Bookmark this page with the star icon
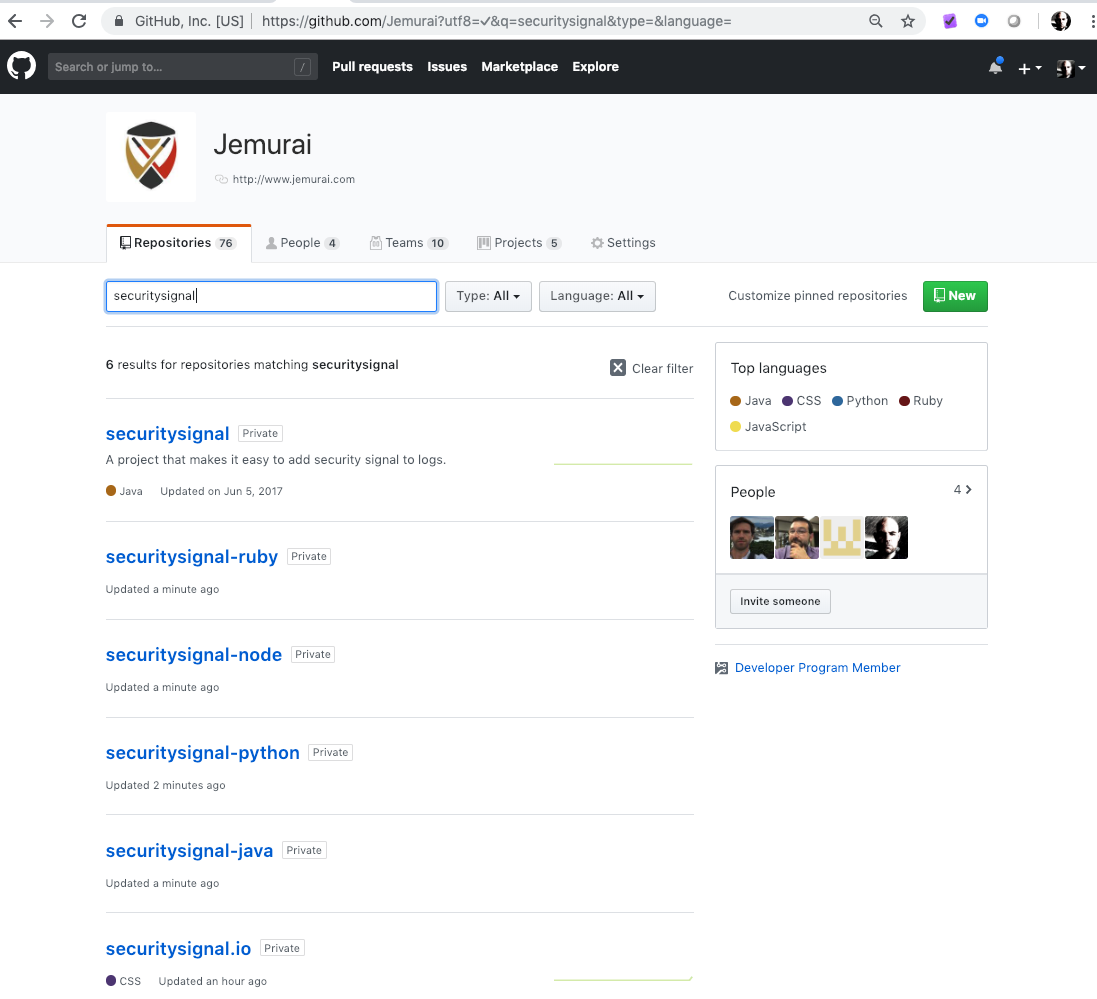This screenshot has width=1097, height=999. click(x=907, y=21)
